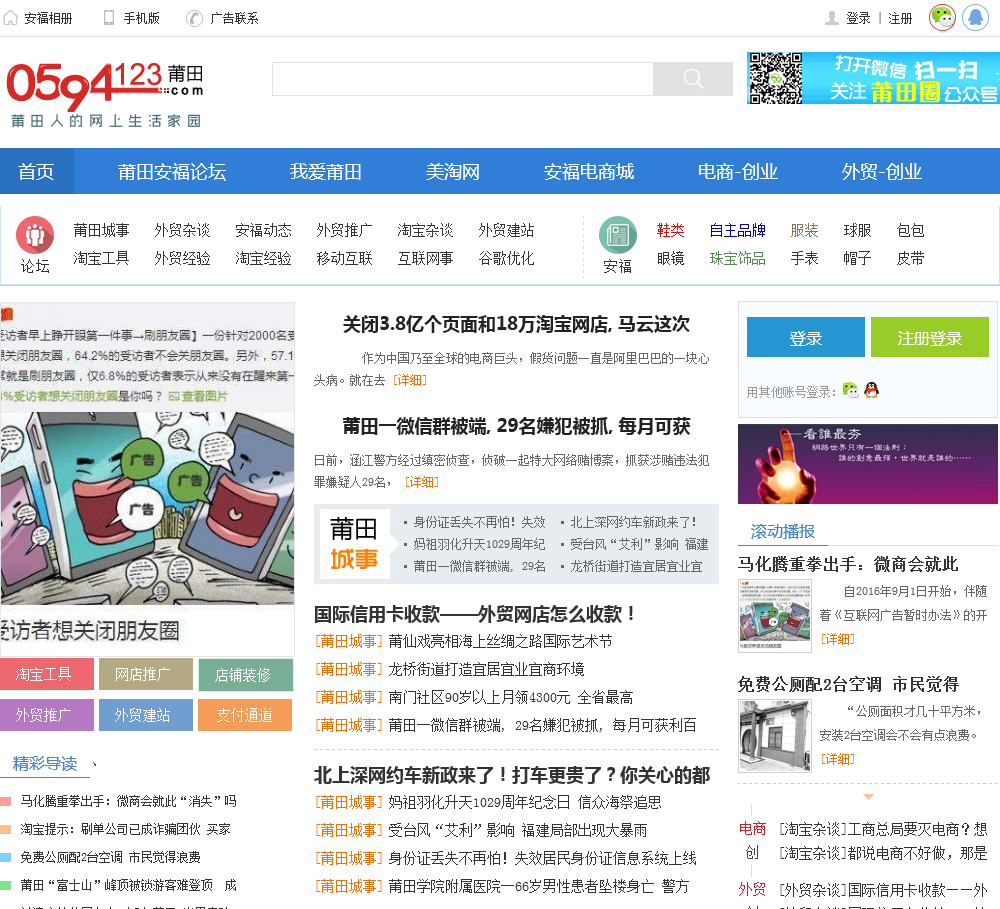Click the 看谁最夯 purple banner image
Screen dimensions: 1000x909
coord(868,464)
